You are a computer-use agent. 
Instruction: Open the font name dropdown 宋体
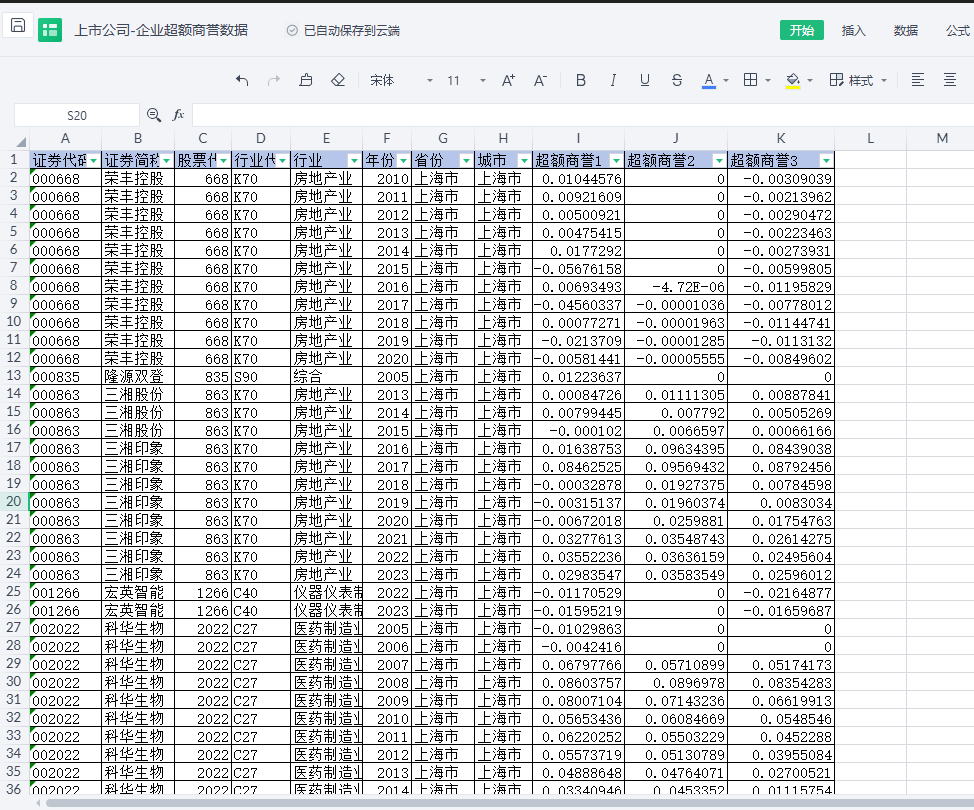tap(401, 80)
